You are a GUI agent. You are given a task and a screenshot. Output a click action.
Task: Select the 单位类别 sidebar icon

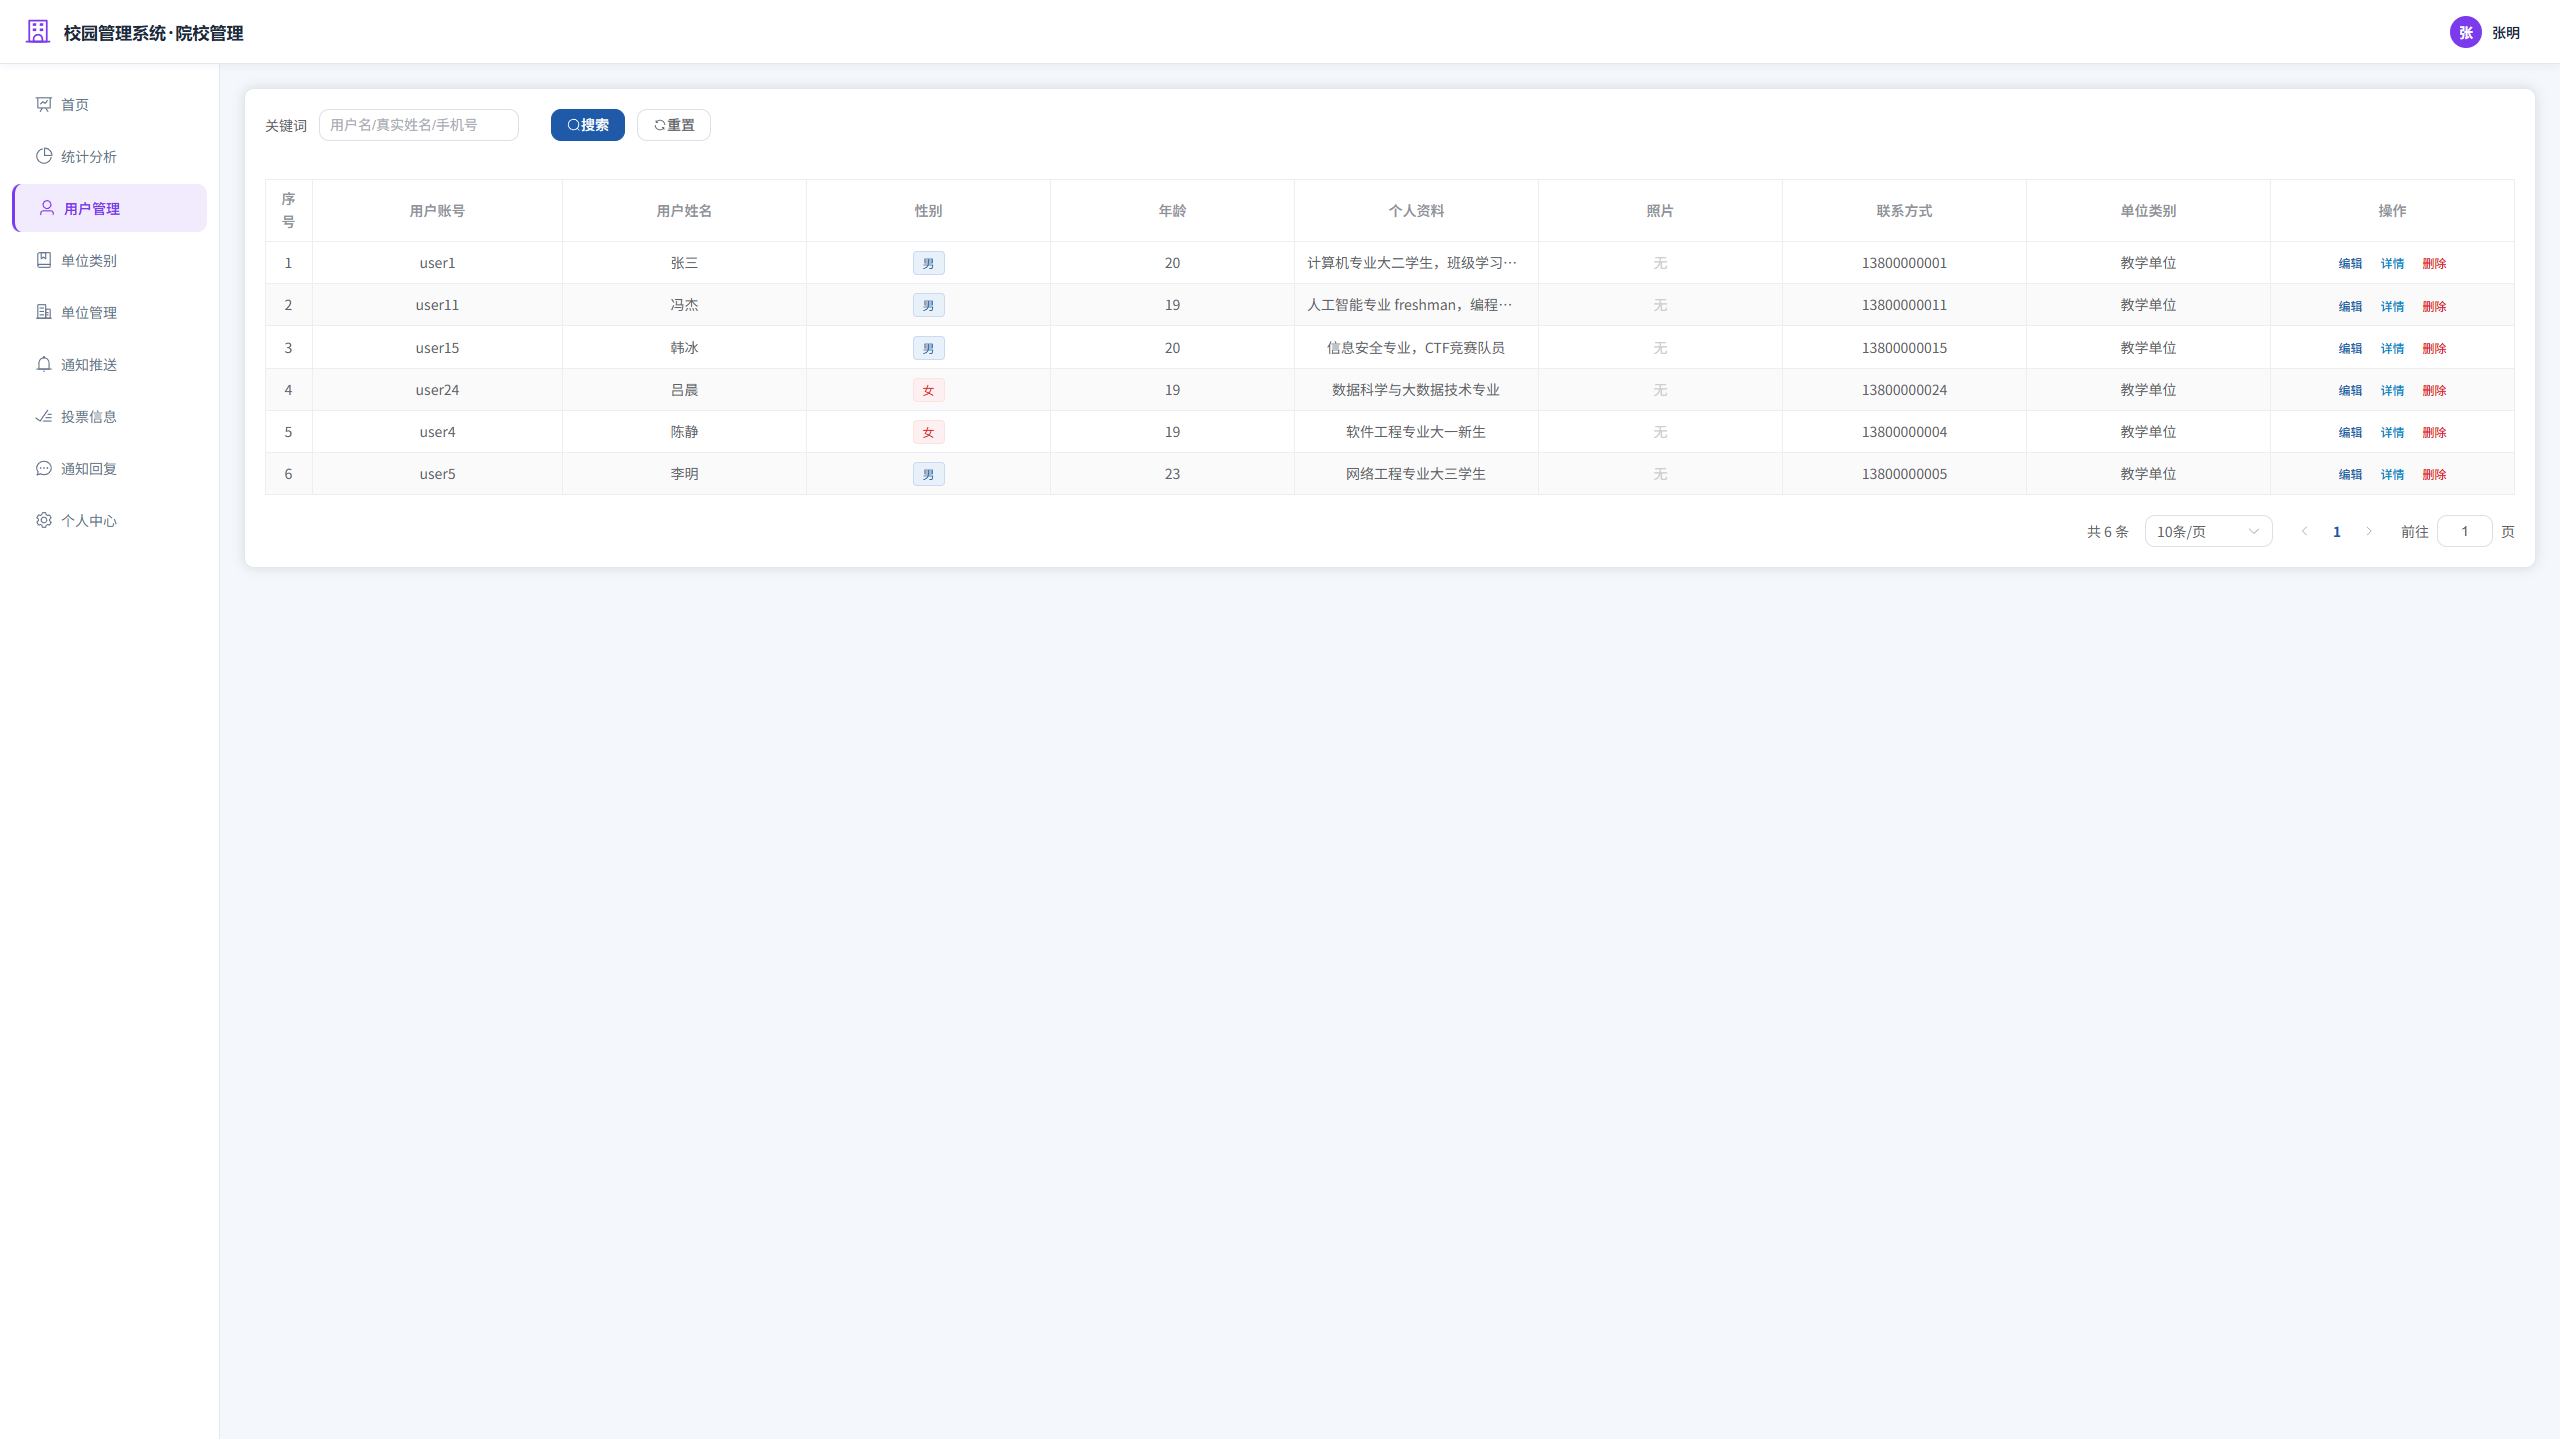(44, 260)
